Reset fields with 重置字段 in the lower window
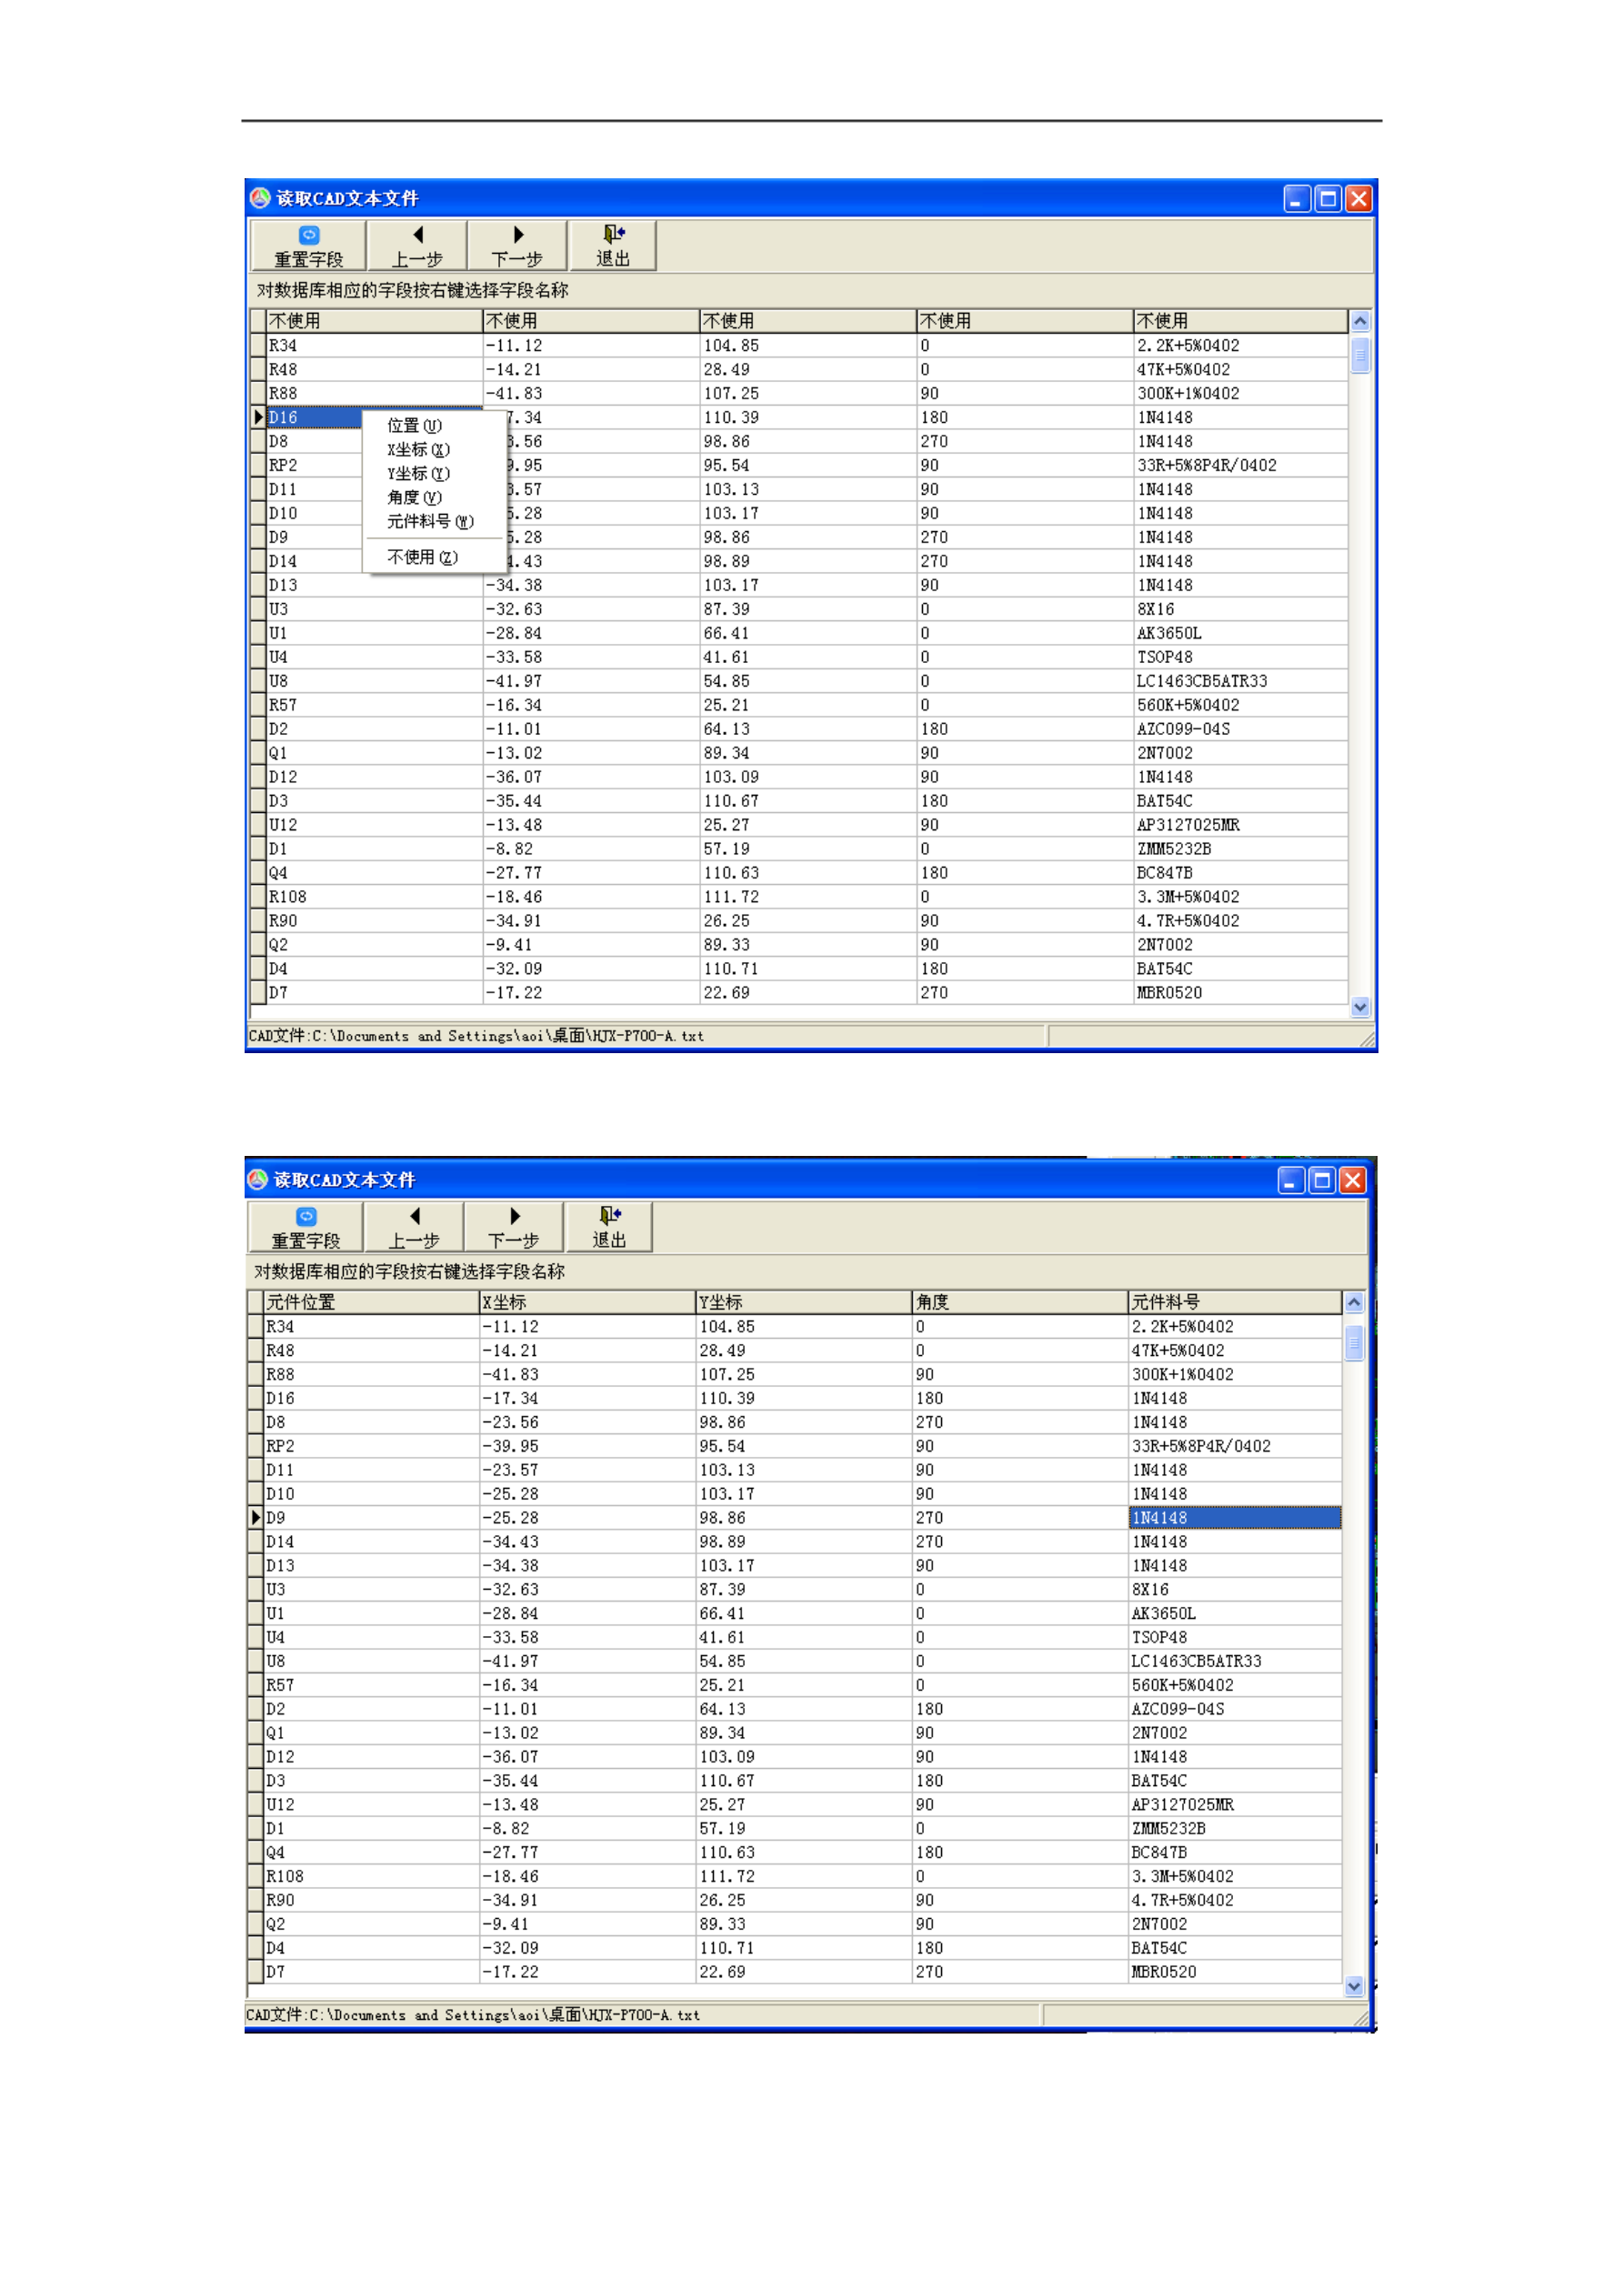This screenshot has height=2270, width=1624. coord(305,1227)
